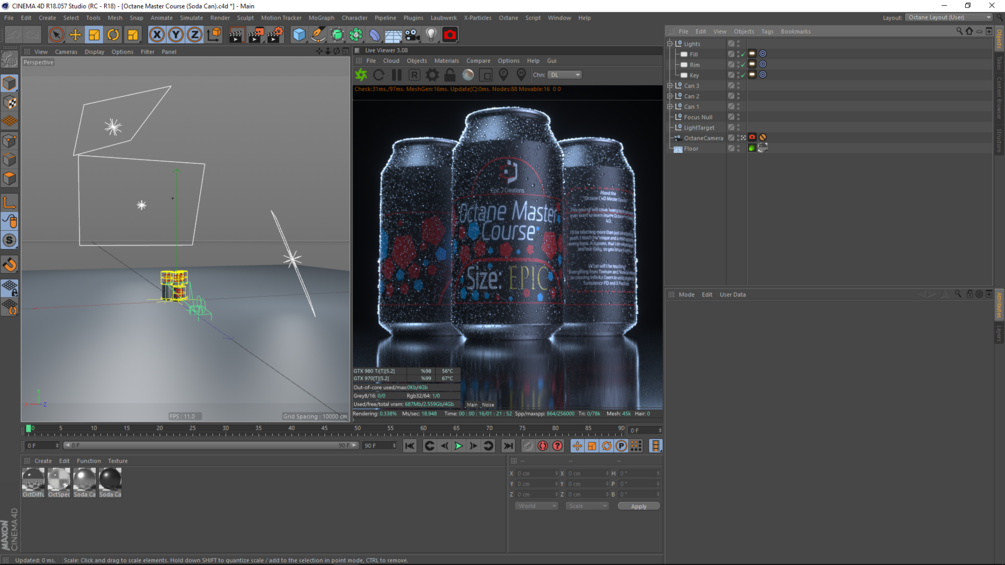Activate the Scale tool
Viewport: 1005px width, 565px height.
pyautogui.click(x=94, y=35)
